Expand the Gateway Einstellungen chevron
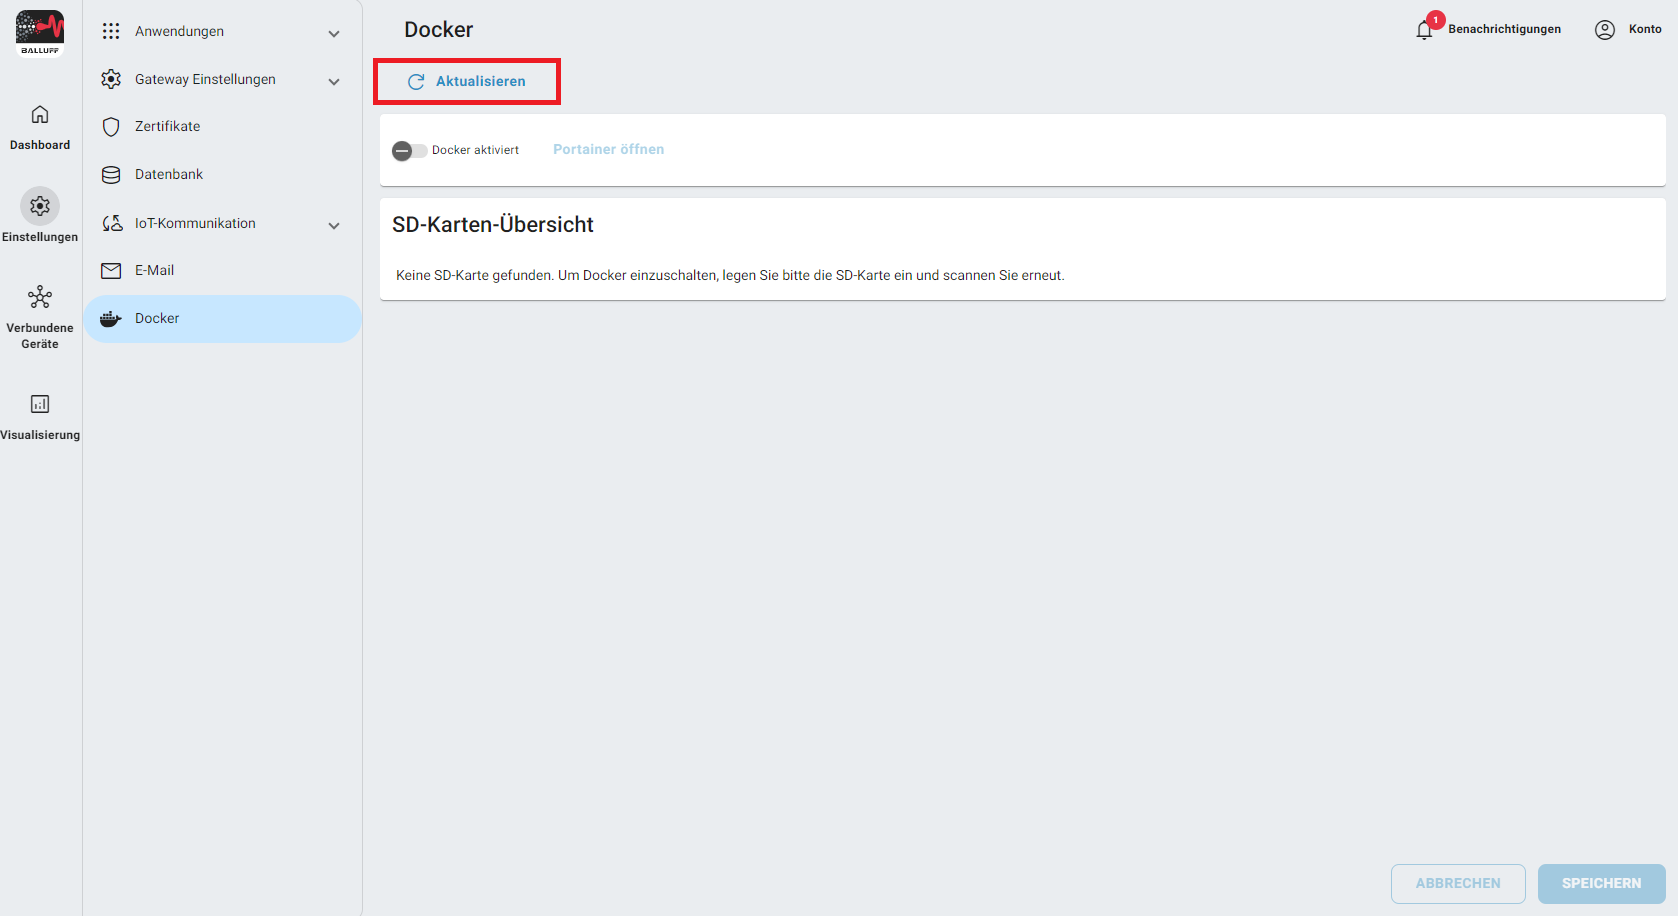Image resolution: width=1678 pixels, height=916 pixels. click(334, 81)
